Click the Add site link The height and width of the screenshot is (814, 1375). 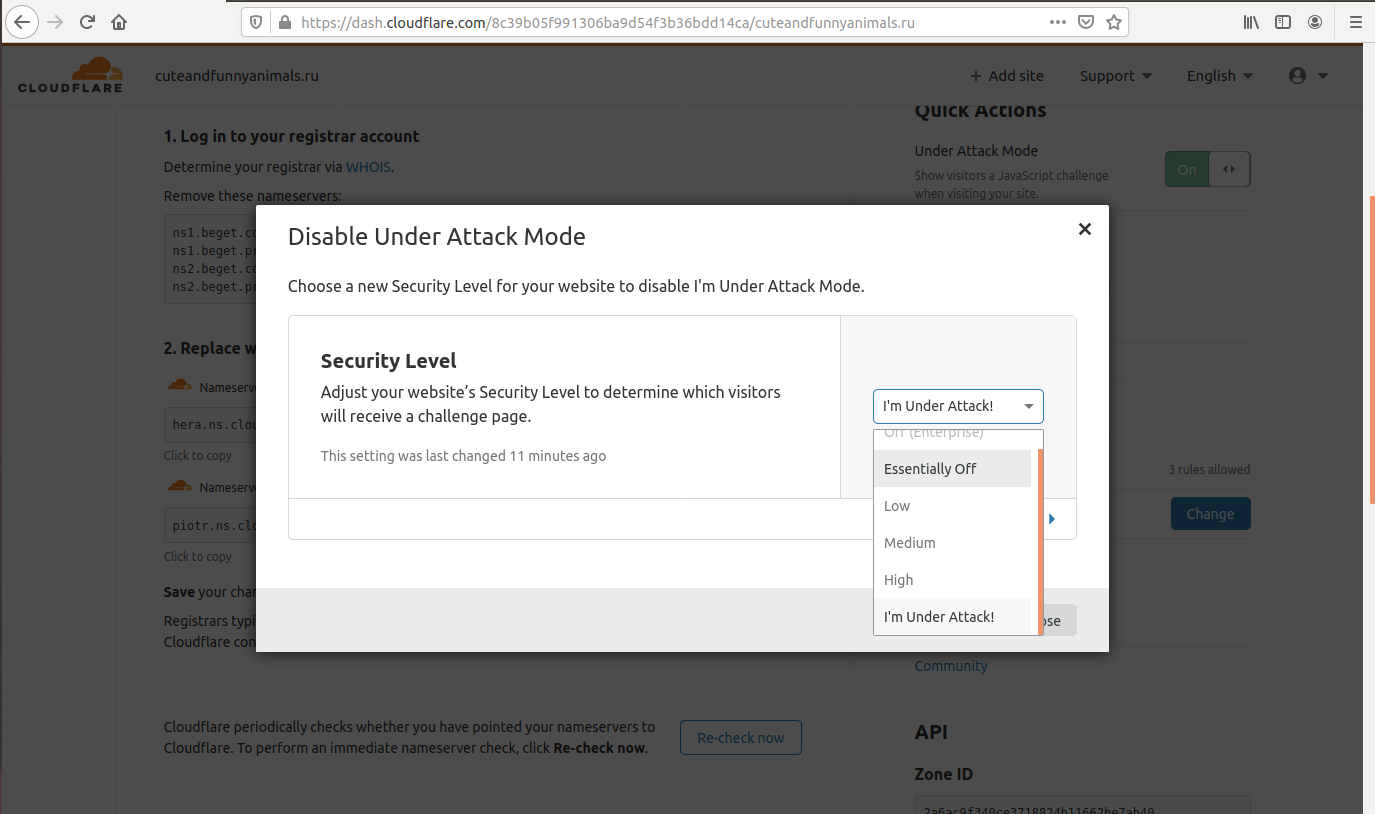[x=1006, y=76]
